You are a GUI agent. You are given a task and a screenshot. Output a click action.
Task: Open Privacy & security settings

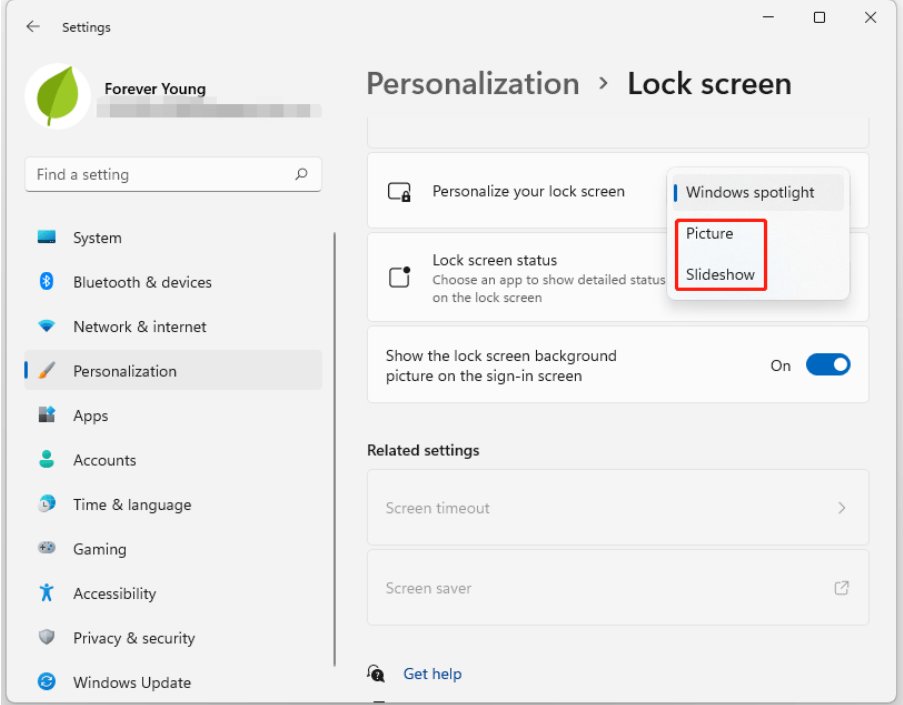133,638
